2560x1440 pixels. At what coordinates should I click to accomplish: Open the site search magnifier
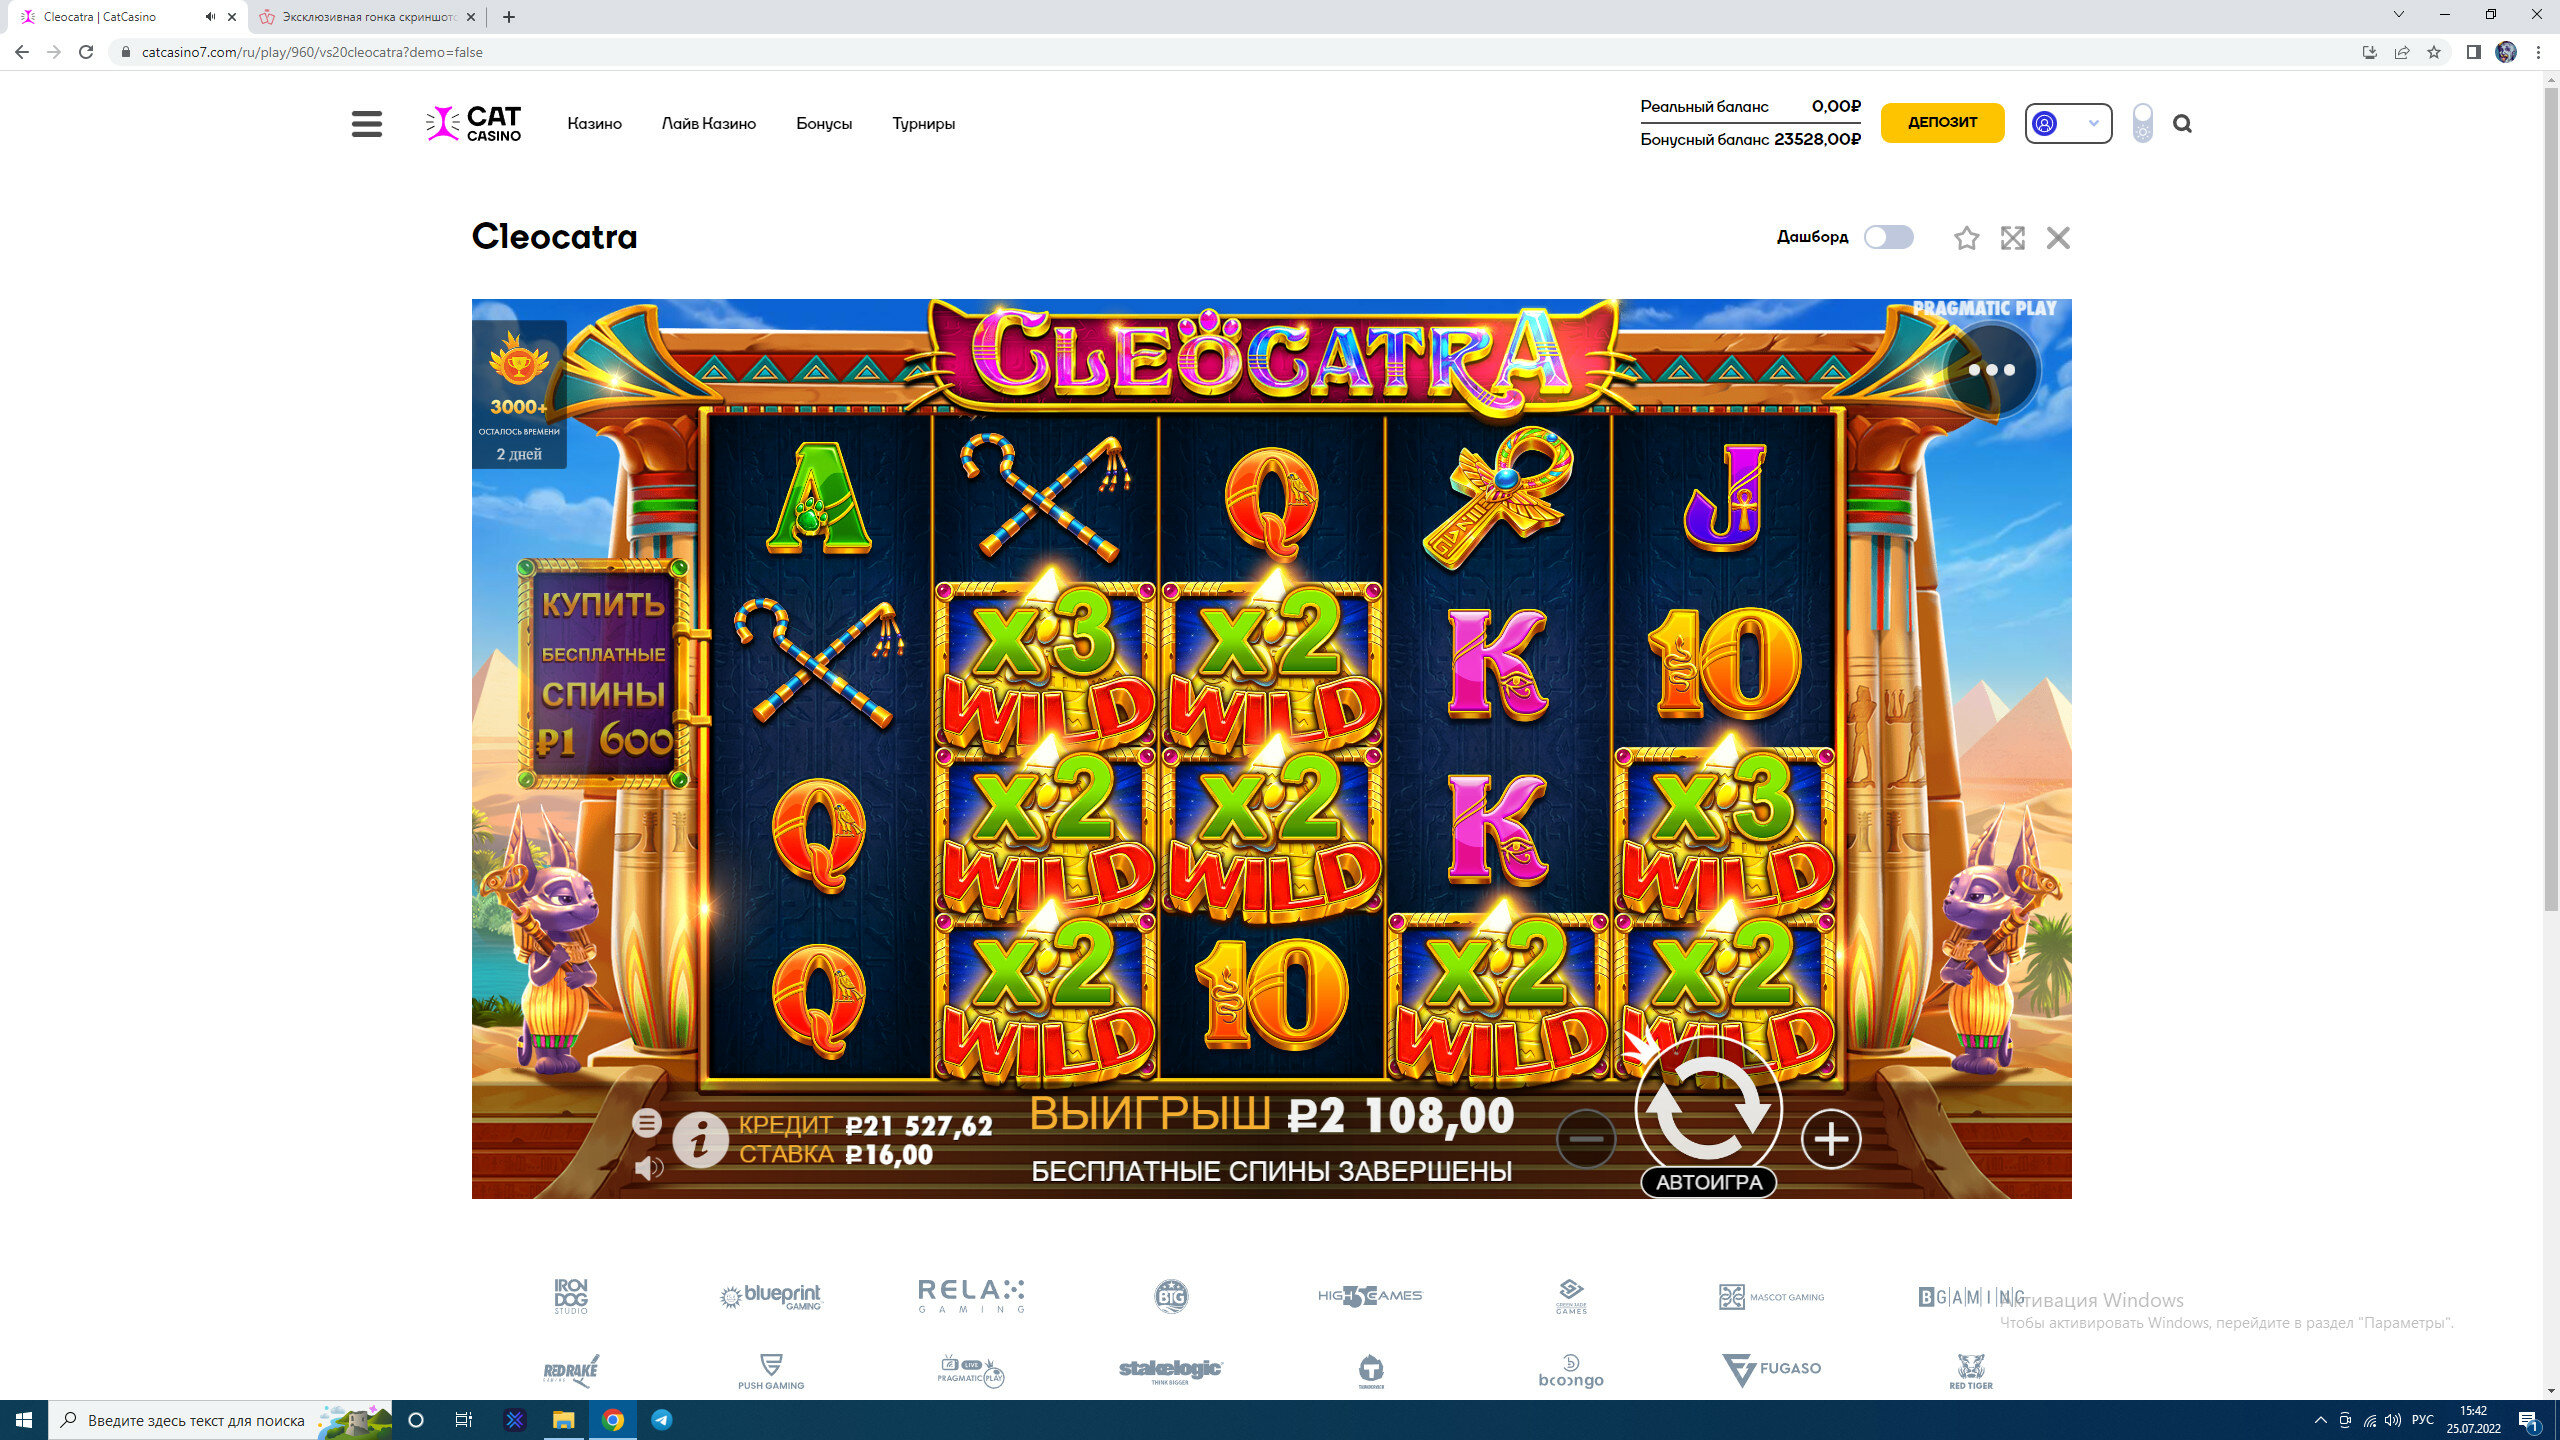pyautogui.click(x=2182, y=124)
